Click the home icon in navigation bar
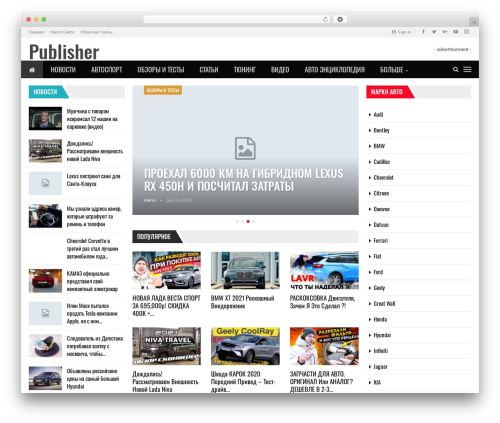This screenshot has width=500, height=423. 32,70
